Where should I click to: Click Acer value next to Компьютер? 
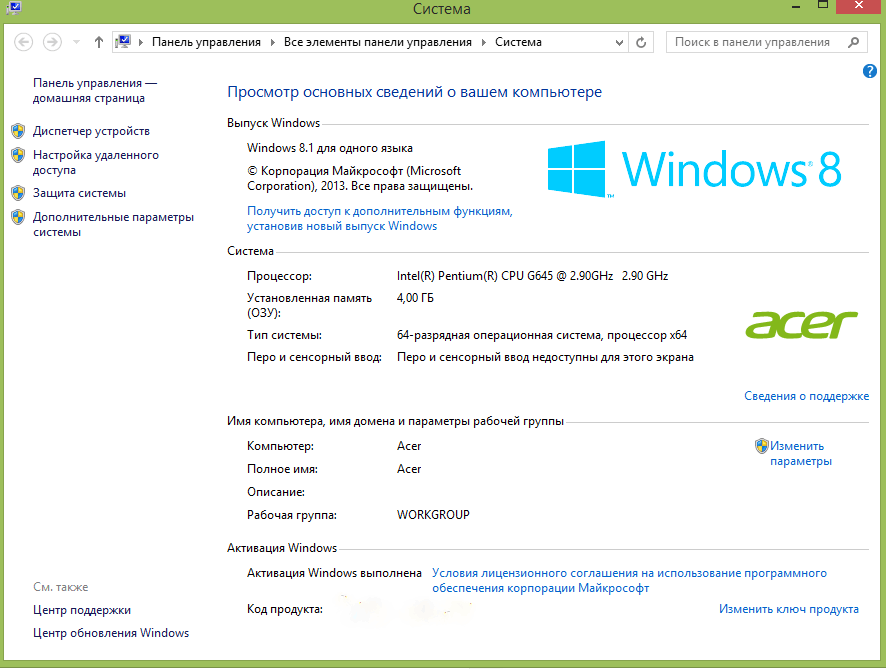(409, 446)
